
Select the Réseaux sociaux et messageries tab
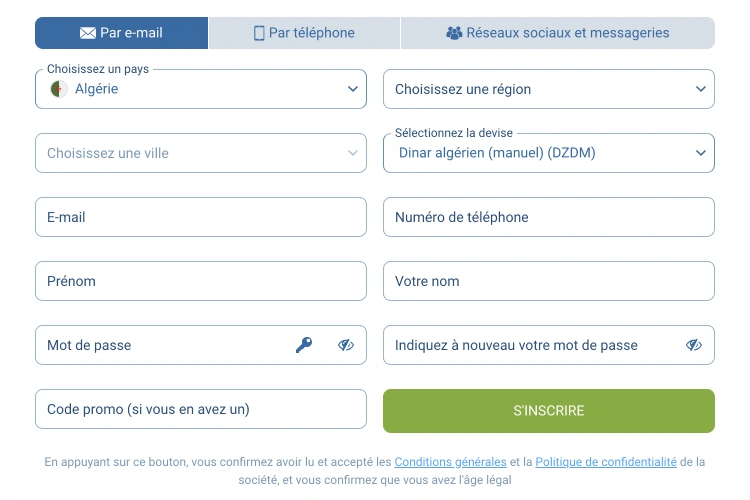coord(558,33)
